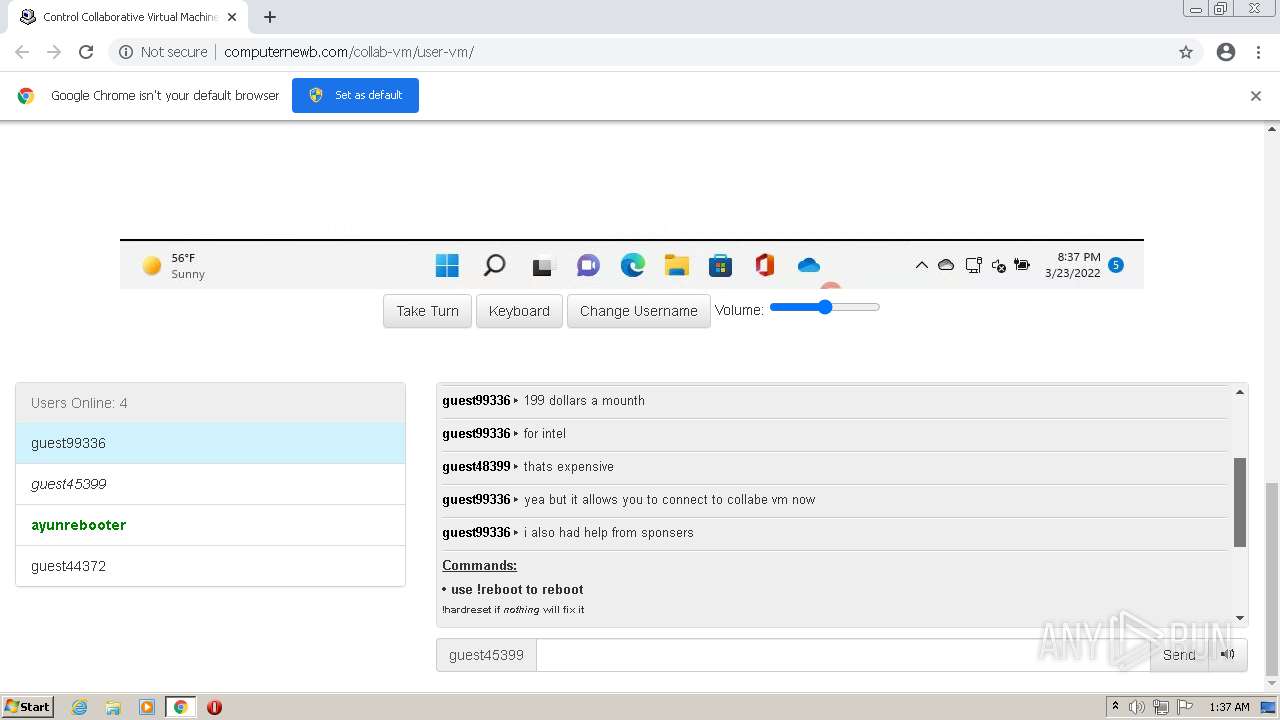Screen dimensions: 1280x720
Task: Bookmark this page with the star icon
Action: coord(1186,52)
